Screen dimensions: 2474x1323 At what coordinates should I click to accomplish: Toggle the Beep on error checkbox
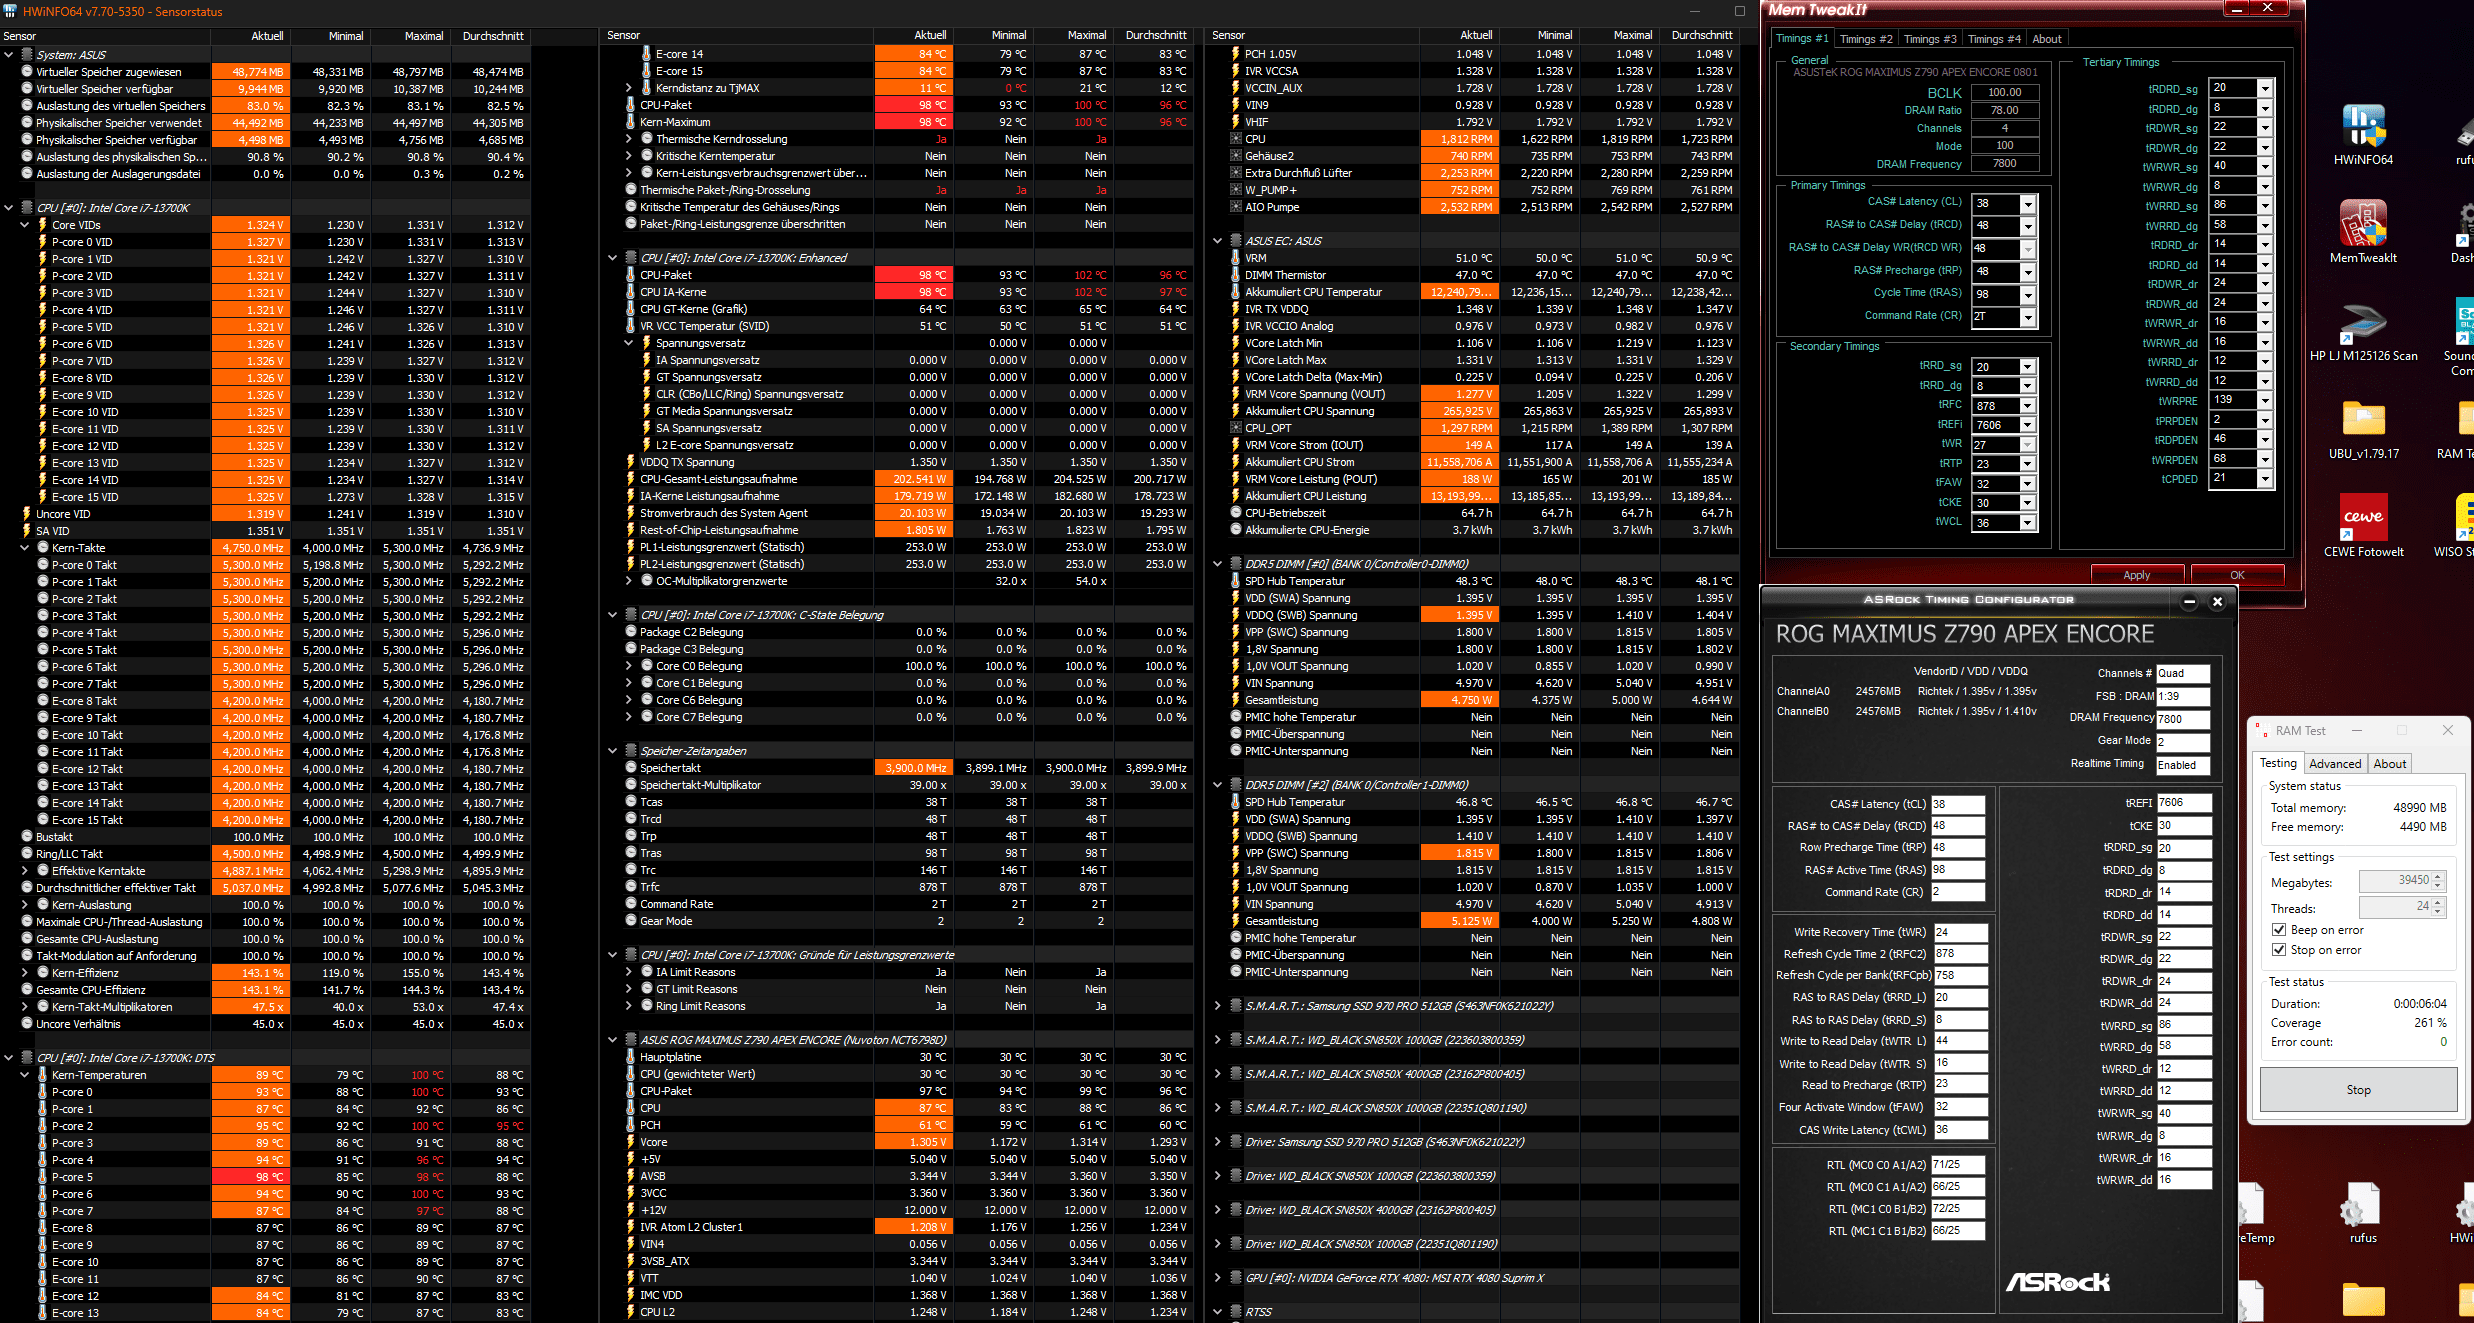point(2279,930)
